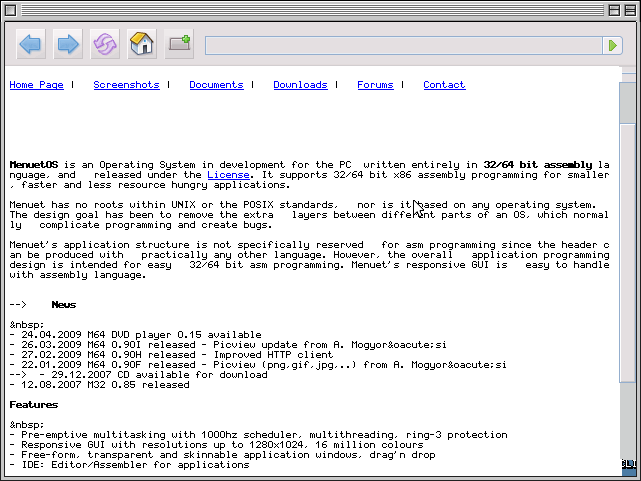Select the 24.04.2009 DVD player news line
Viewport: 641px width, 481px height.
pos(135,335)
